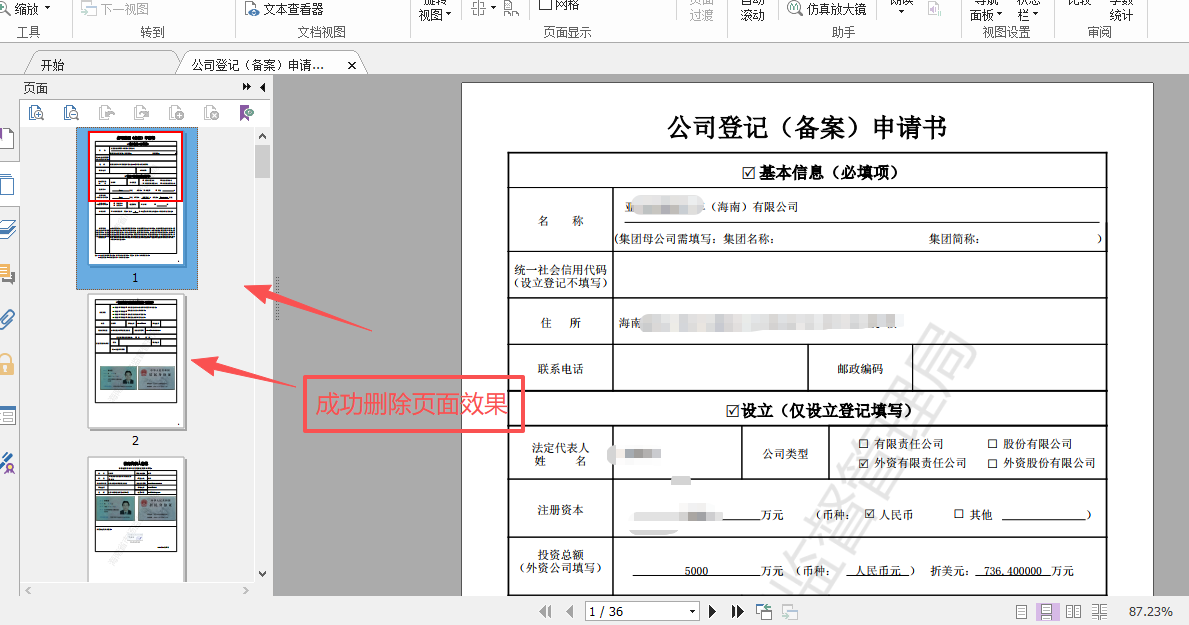
Task: Open comments panel in left sidebar
Action: [x=8, y=274]
